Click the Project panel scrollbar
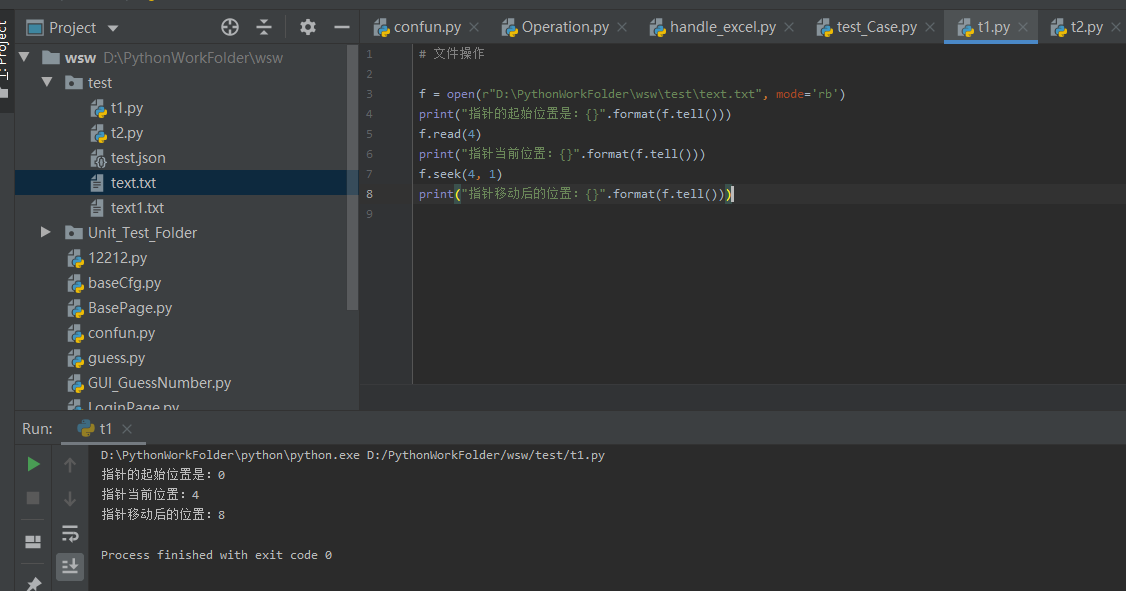The width and height of the screenshot is (1126, 591). pyautogui.click(x=352, y=177)
